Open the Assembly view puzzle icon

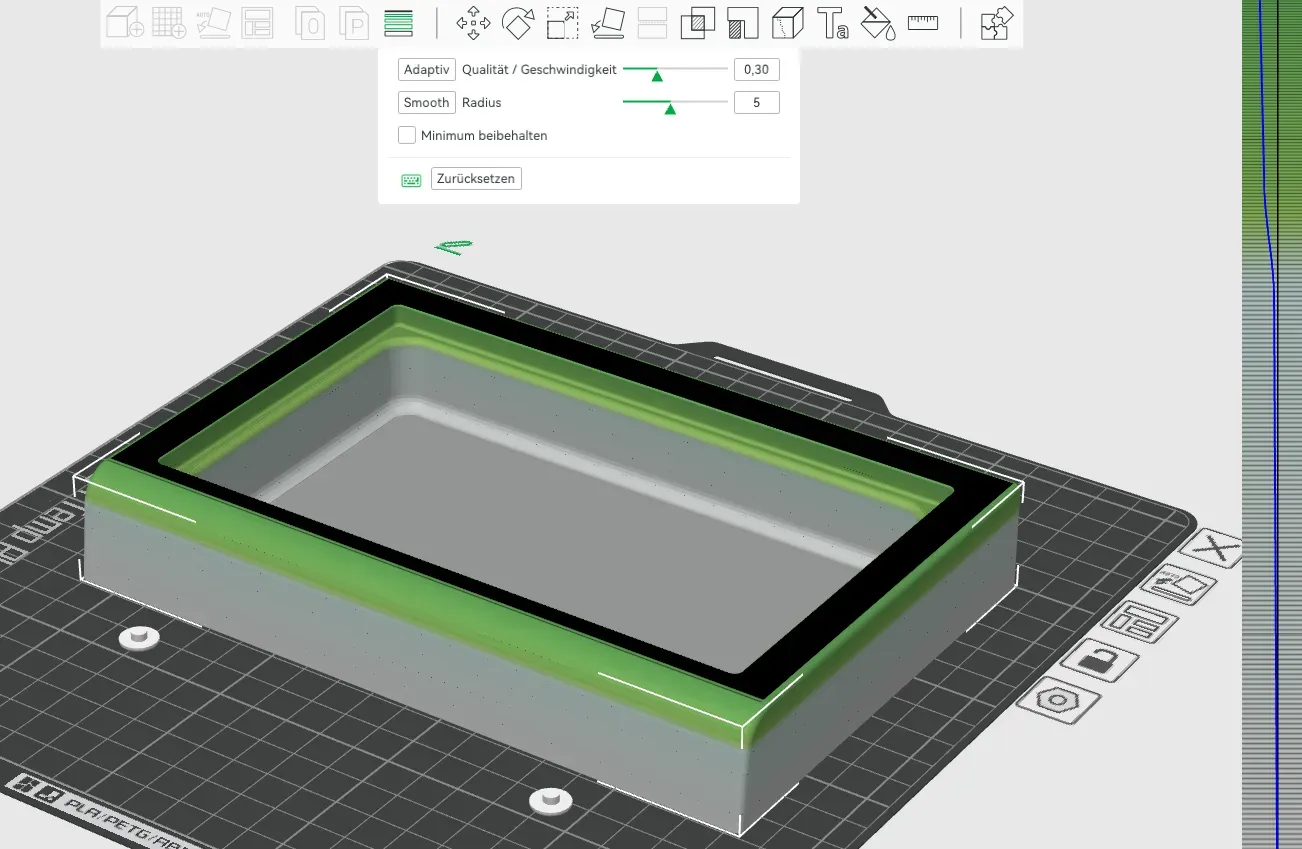pyautogui.click(x=996, y=22)
